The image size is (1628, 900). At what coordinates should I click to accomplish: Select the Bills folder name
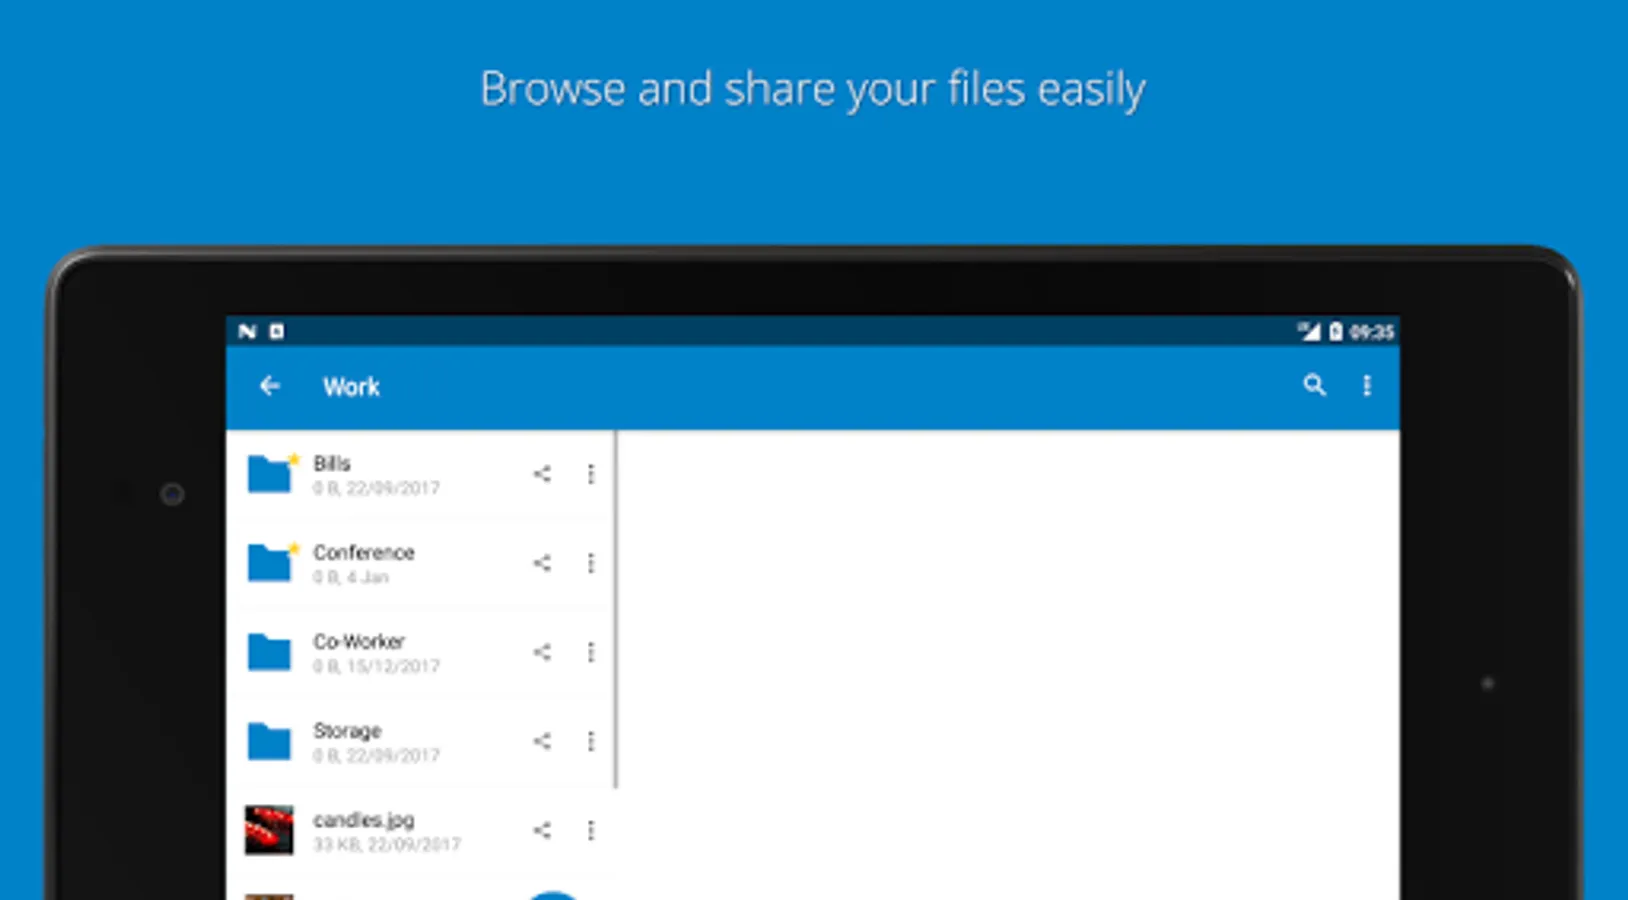(332, 464)
